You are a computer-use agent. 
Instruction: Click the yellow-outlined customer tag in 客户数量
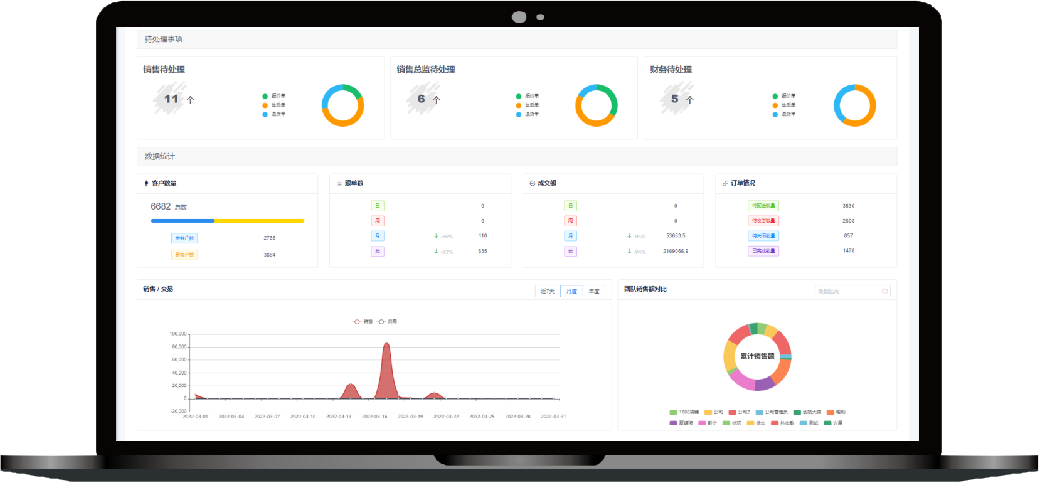(x=184, y=255)
